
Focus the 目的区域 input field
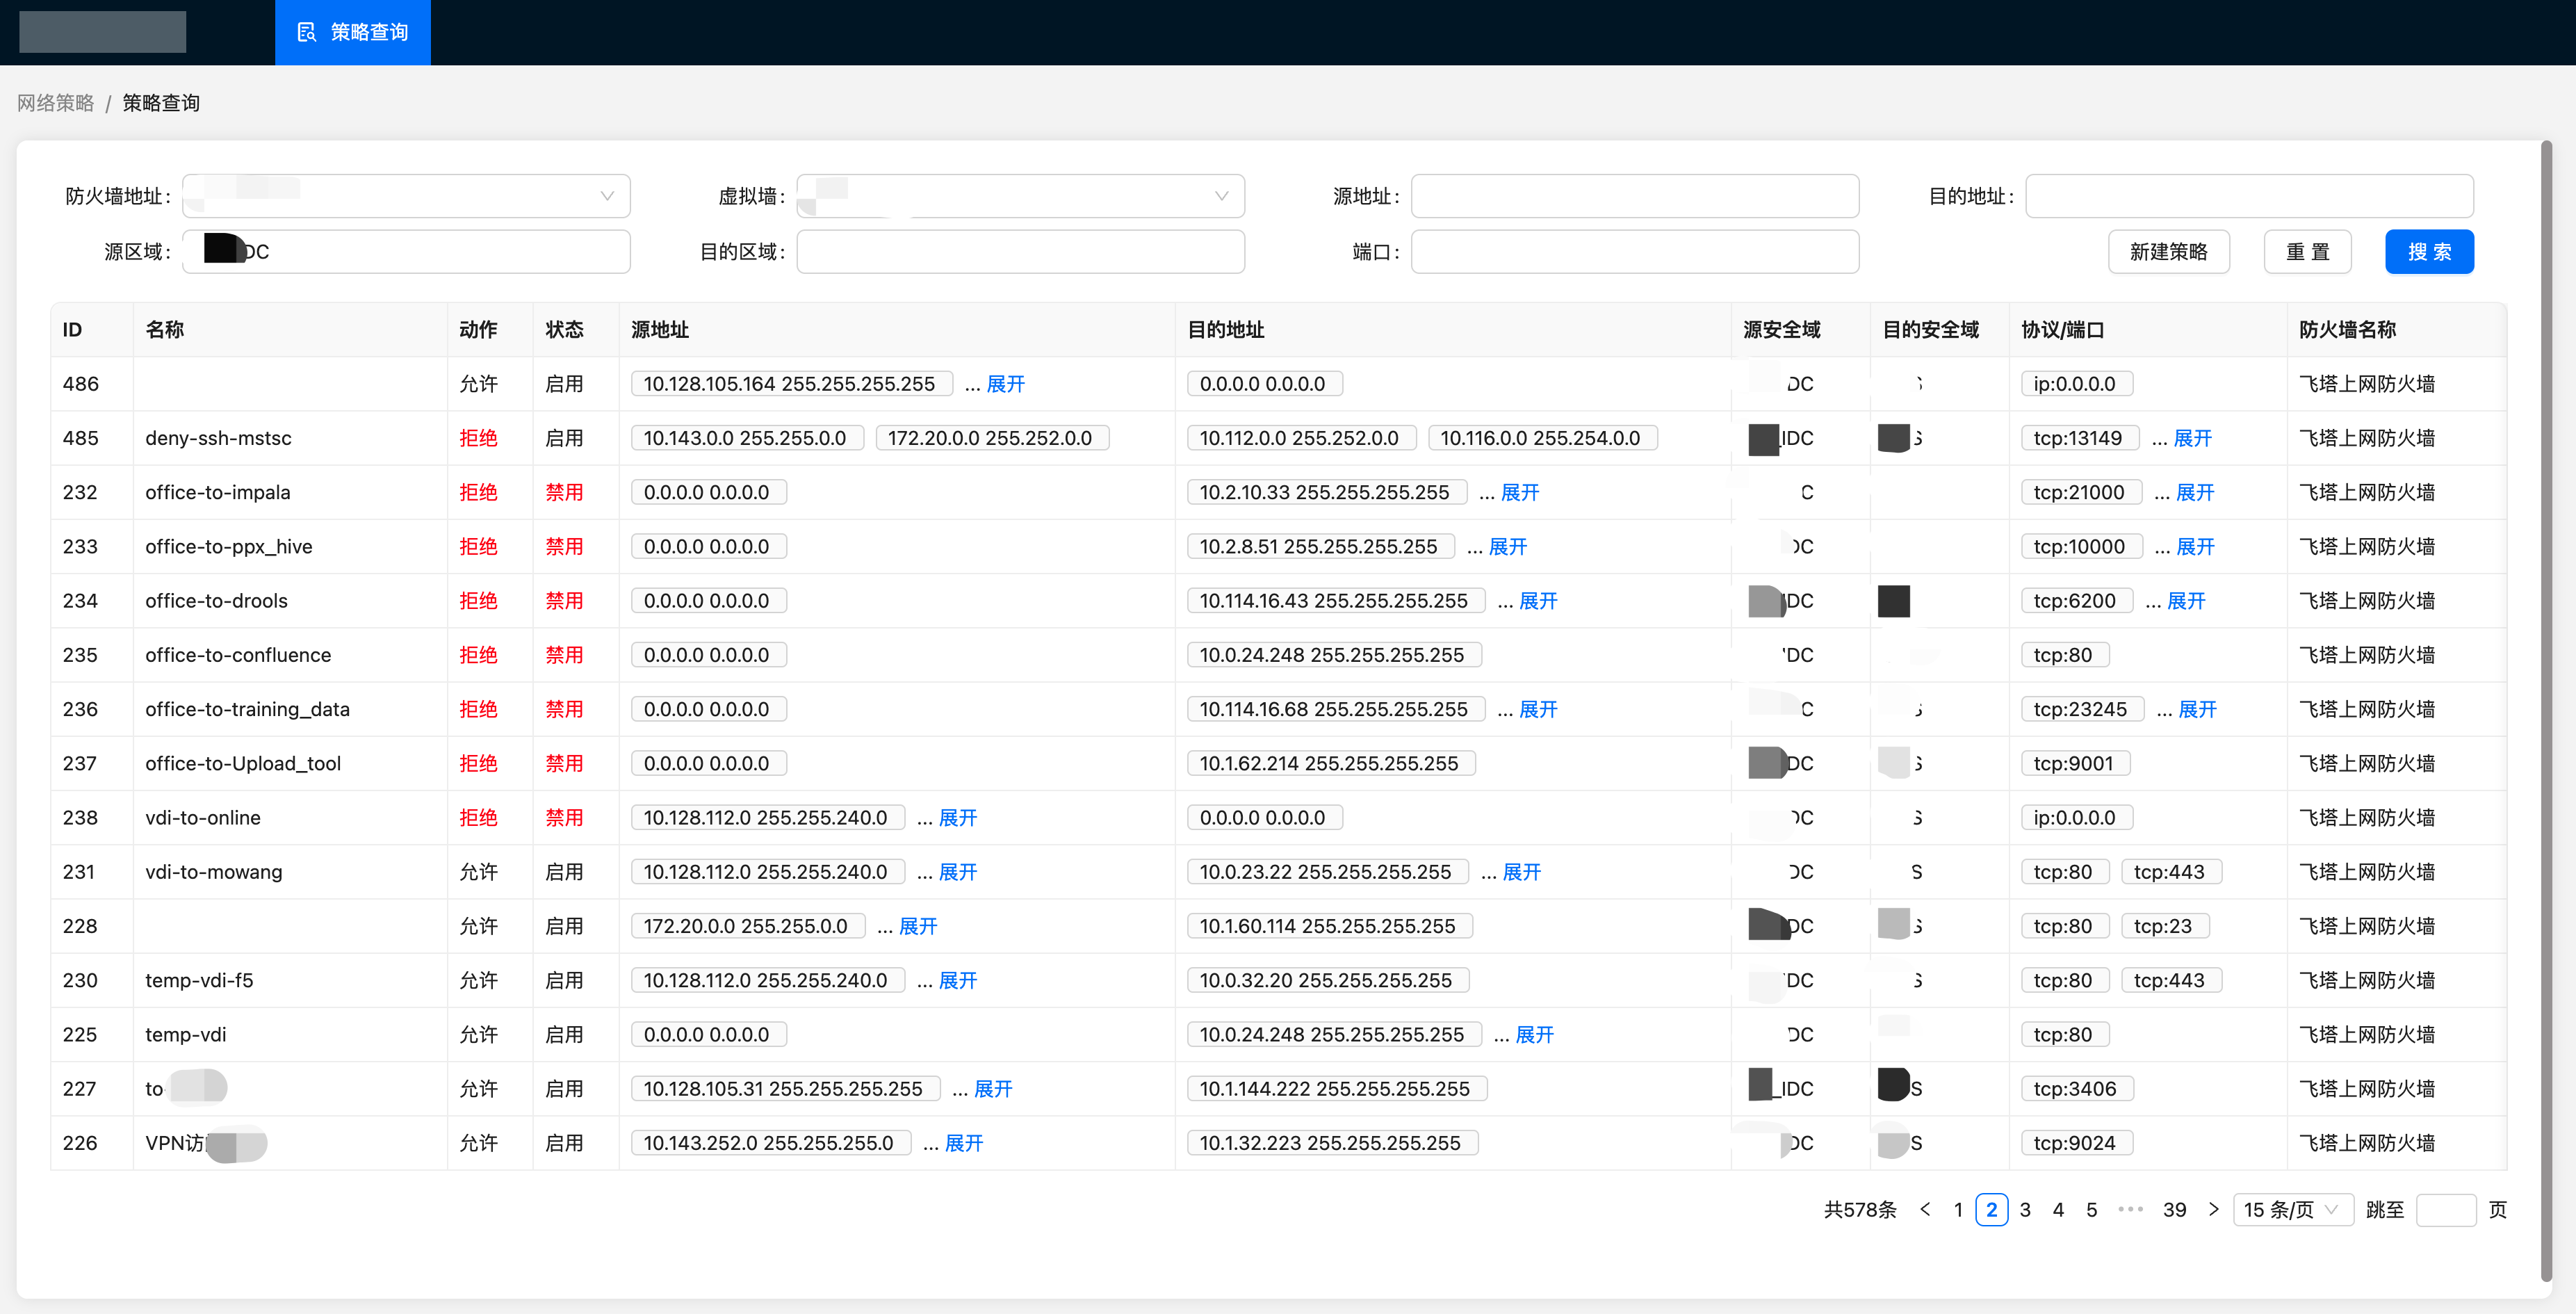pos(1020,251)
